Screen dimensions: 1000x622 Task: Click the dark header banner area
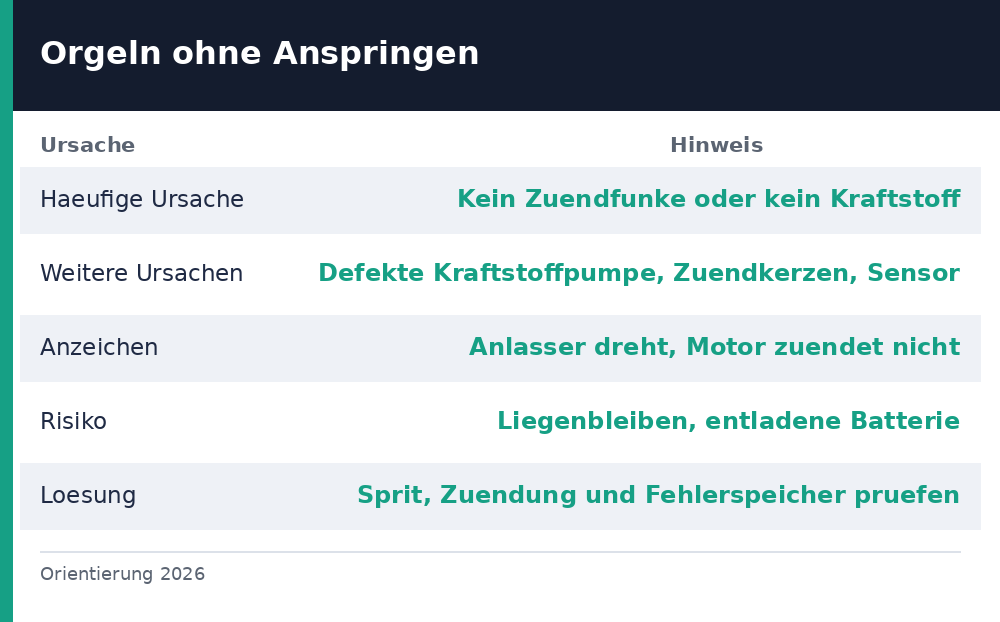(506, 56)
